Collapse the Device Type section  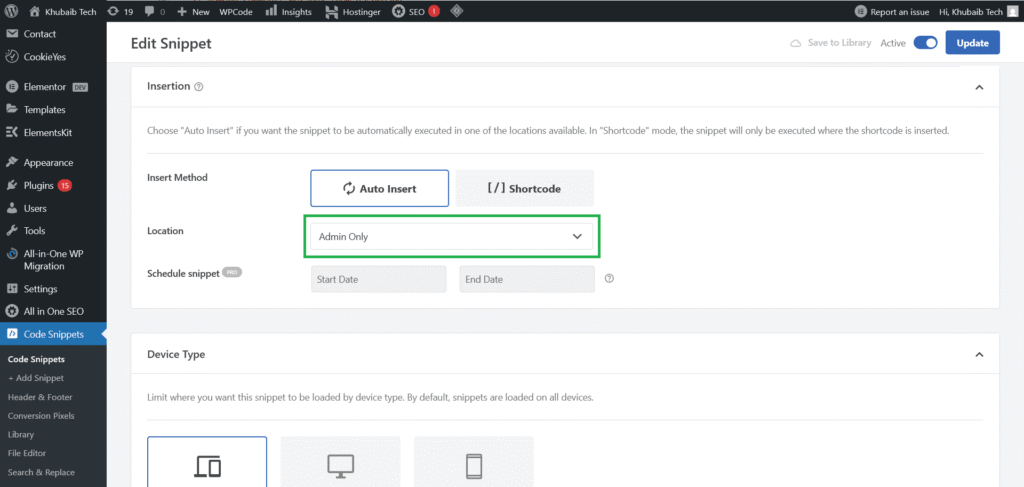pyautogui.click(x=978, y=355)
